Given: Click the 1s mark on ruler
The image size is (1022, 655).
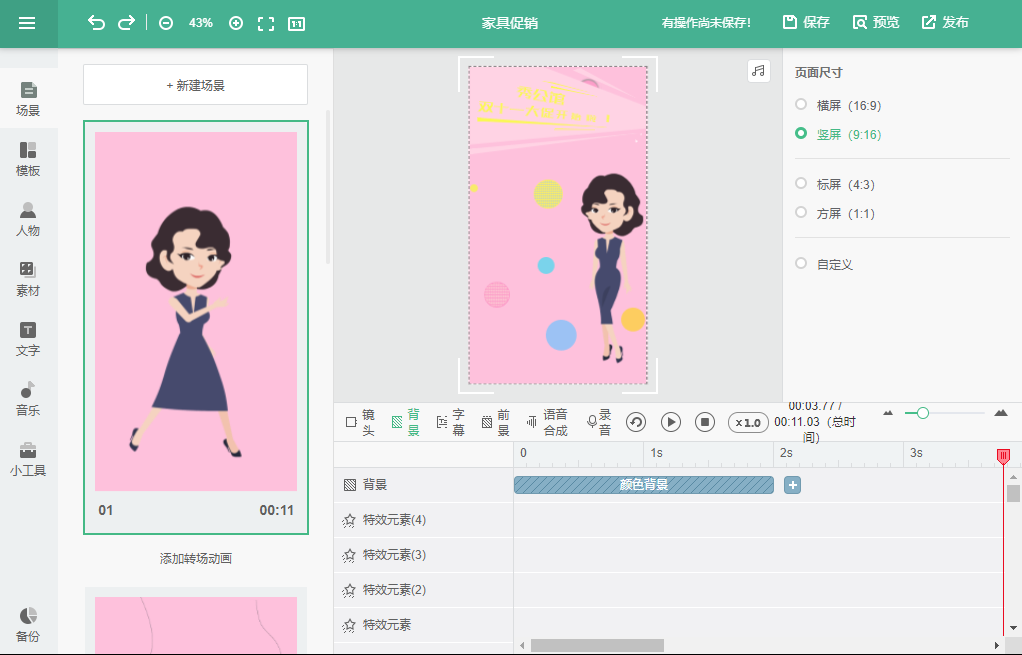Looking at the screenshot, I should point(656,452).
